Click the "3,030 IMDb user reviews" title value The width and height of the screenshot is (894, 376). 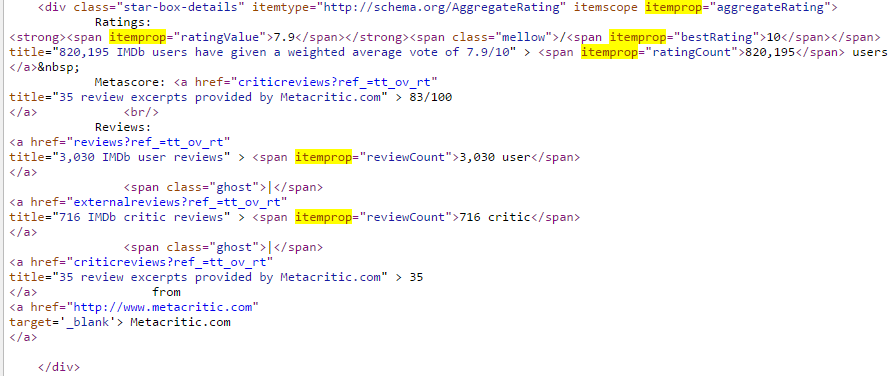pos(141,157)
